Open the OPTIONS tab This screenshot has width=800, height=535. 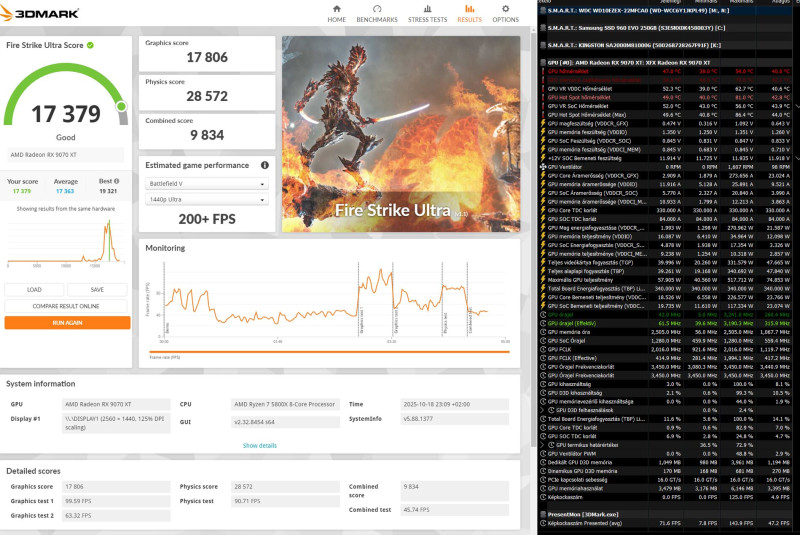(x=505, y=14)
